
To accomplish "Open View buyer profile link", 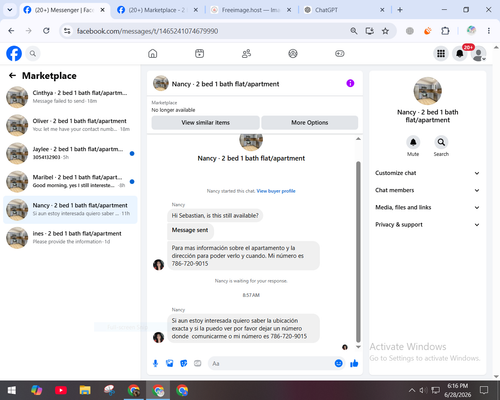I will coord(276,191).
